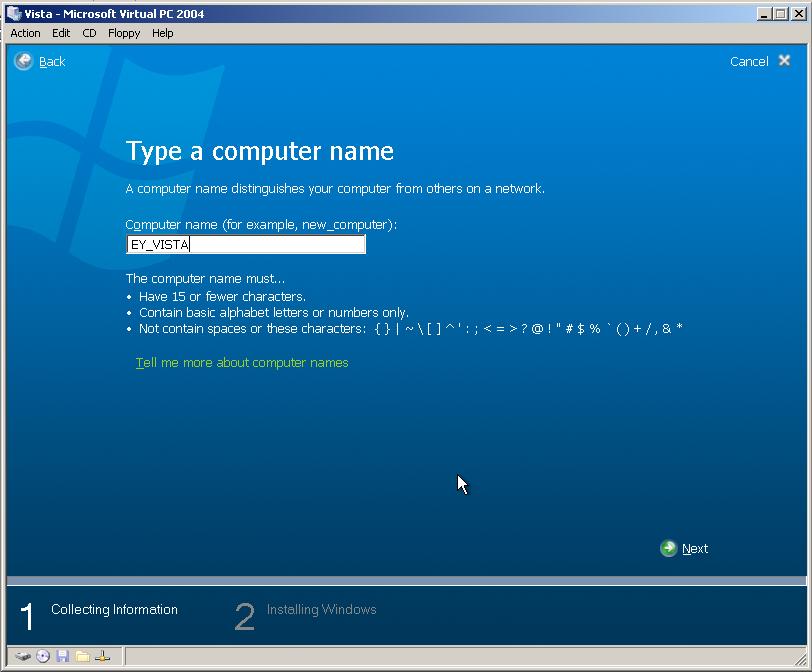
Task: Click the X icon beside Cancel
Action: 785,61
